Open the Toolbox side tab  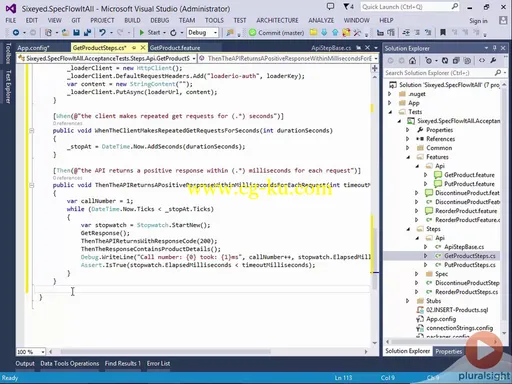click(x=8, y=53)
